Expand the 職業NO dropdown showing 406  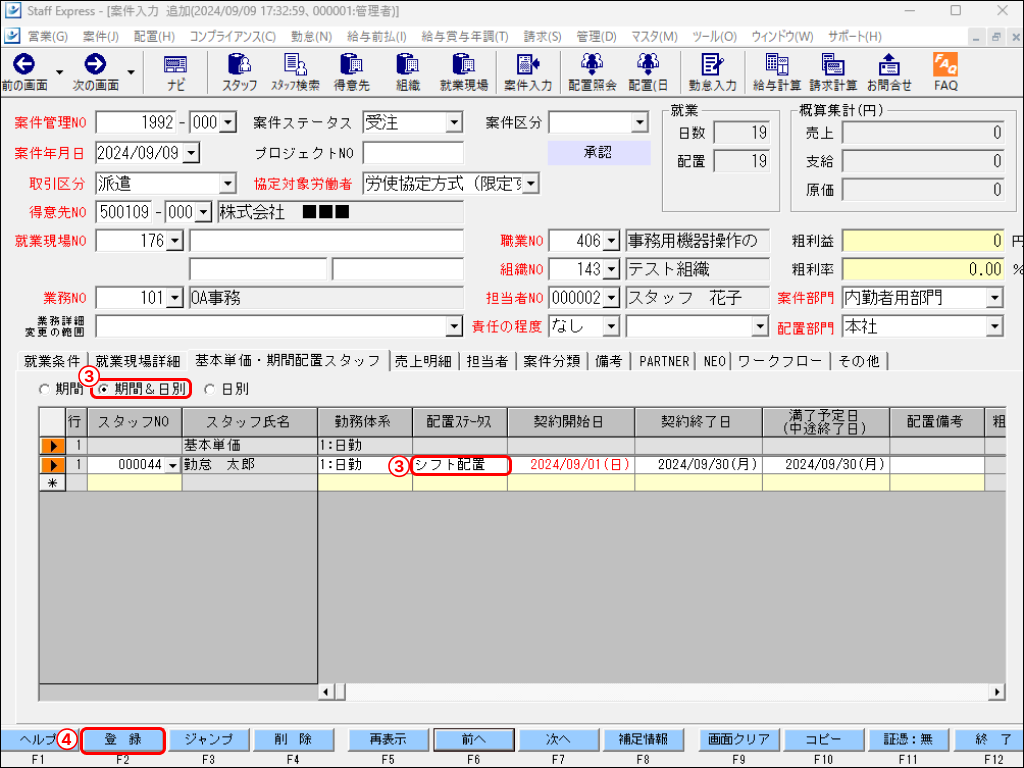[611, 241]
